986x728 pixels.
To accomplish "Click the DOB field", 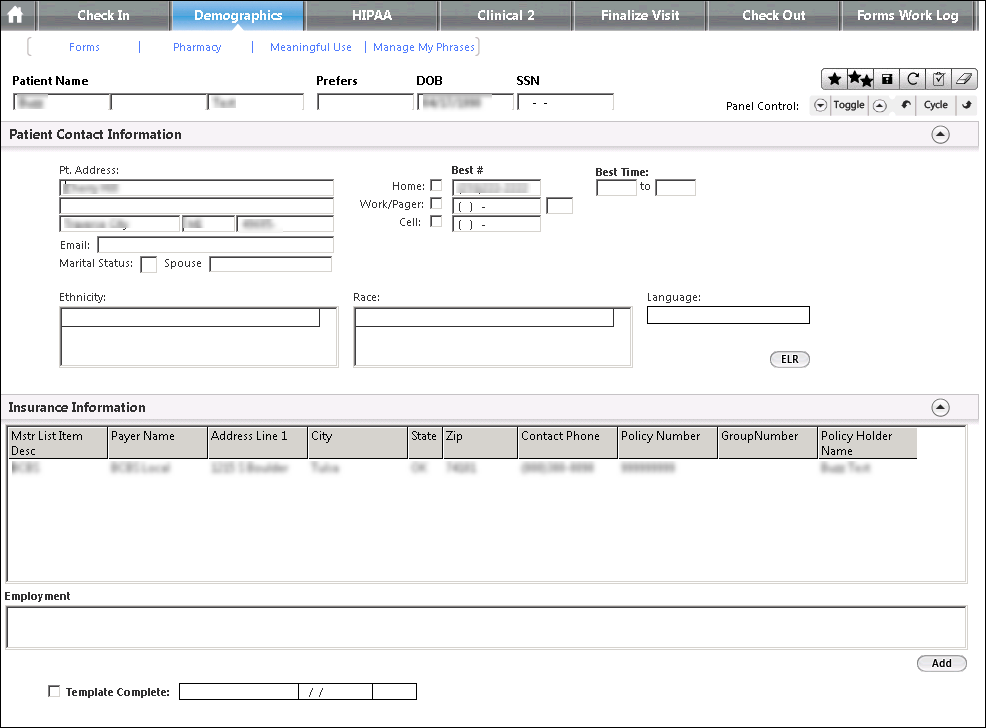I will (465, 102).
